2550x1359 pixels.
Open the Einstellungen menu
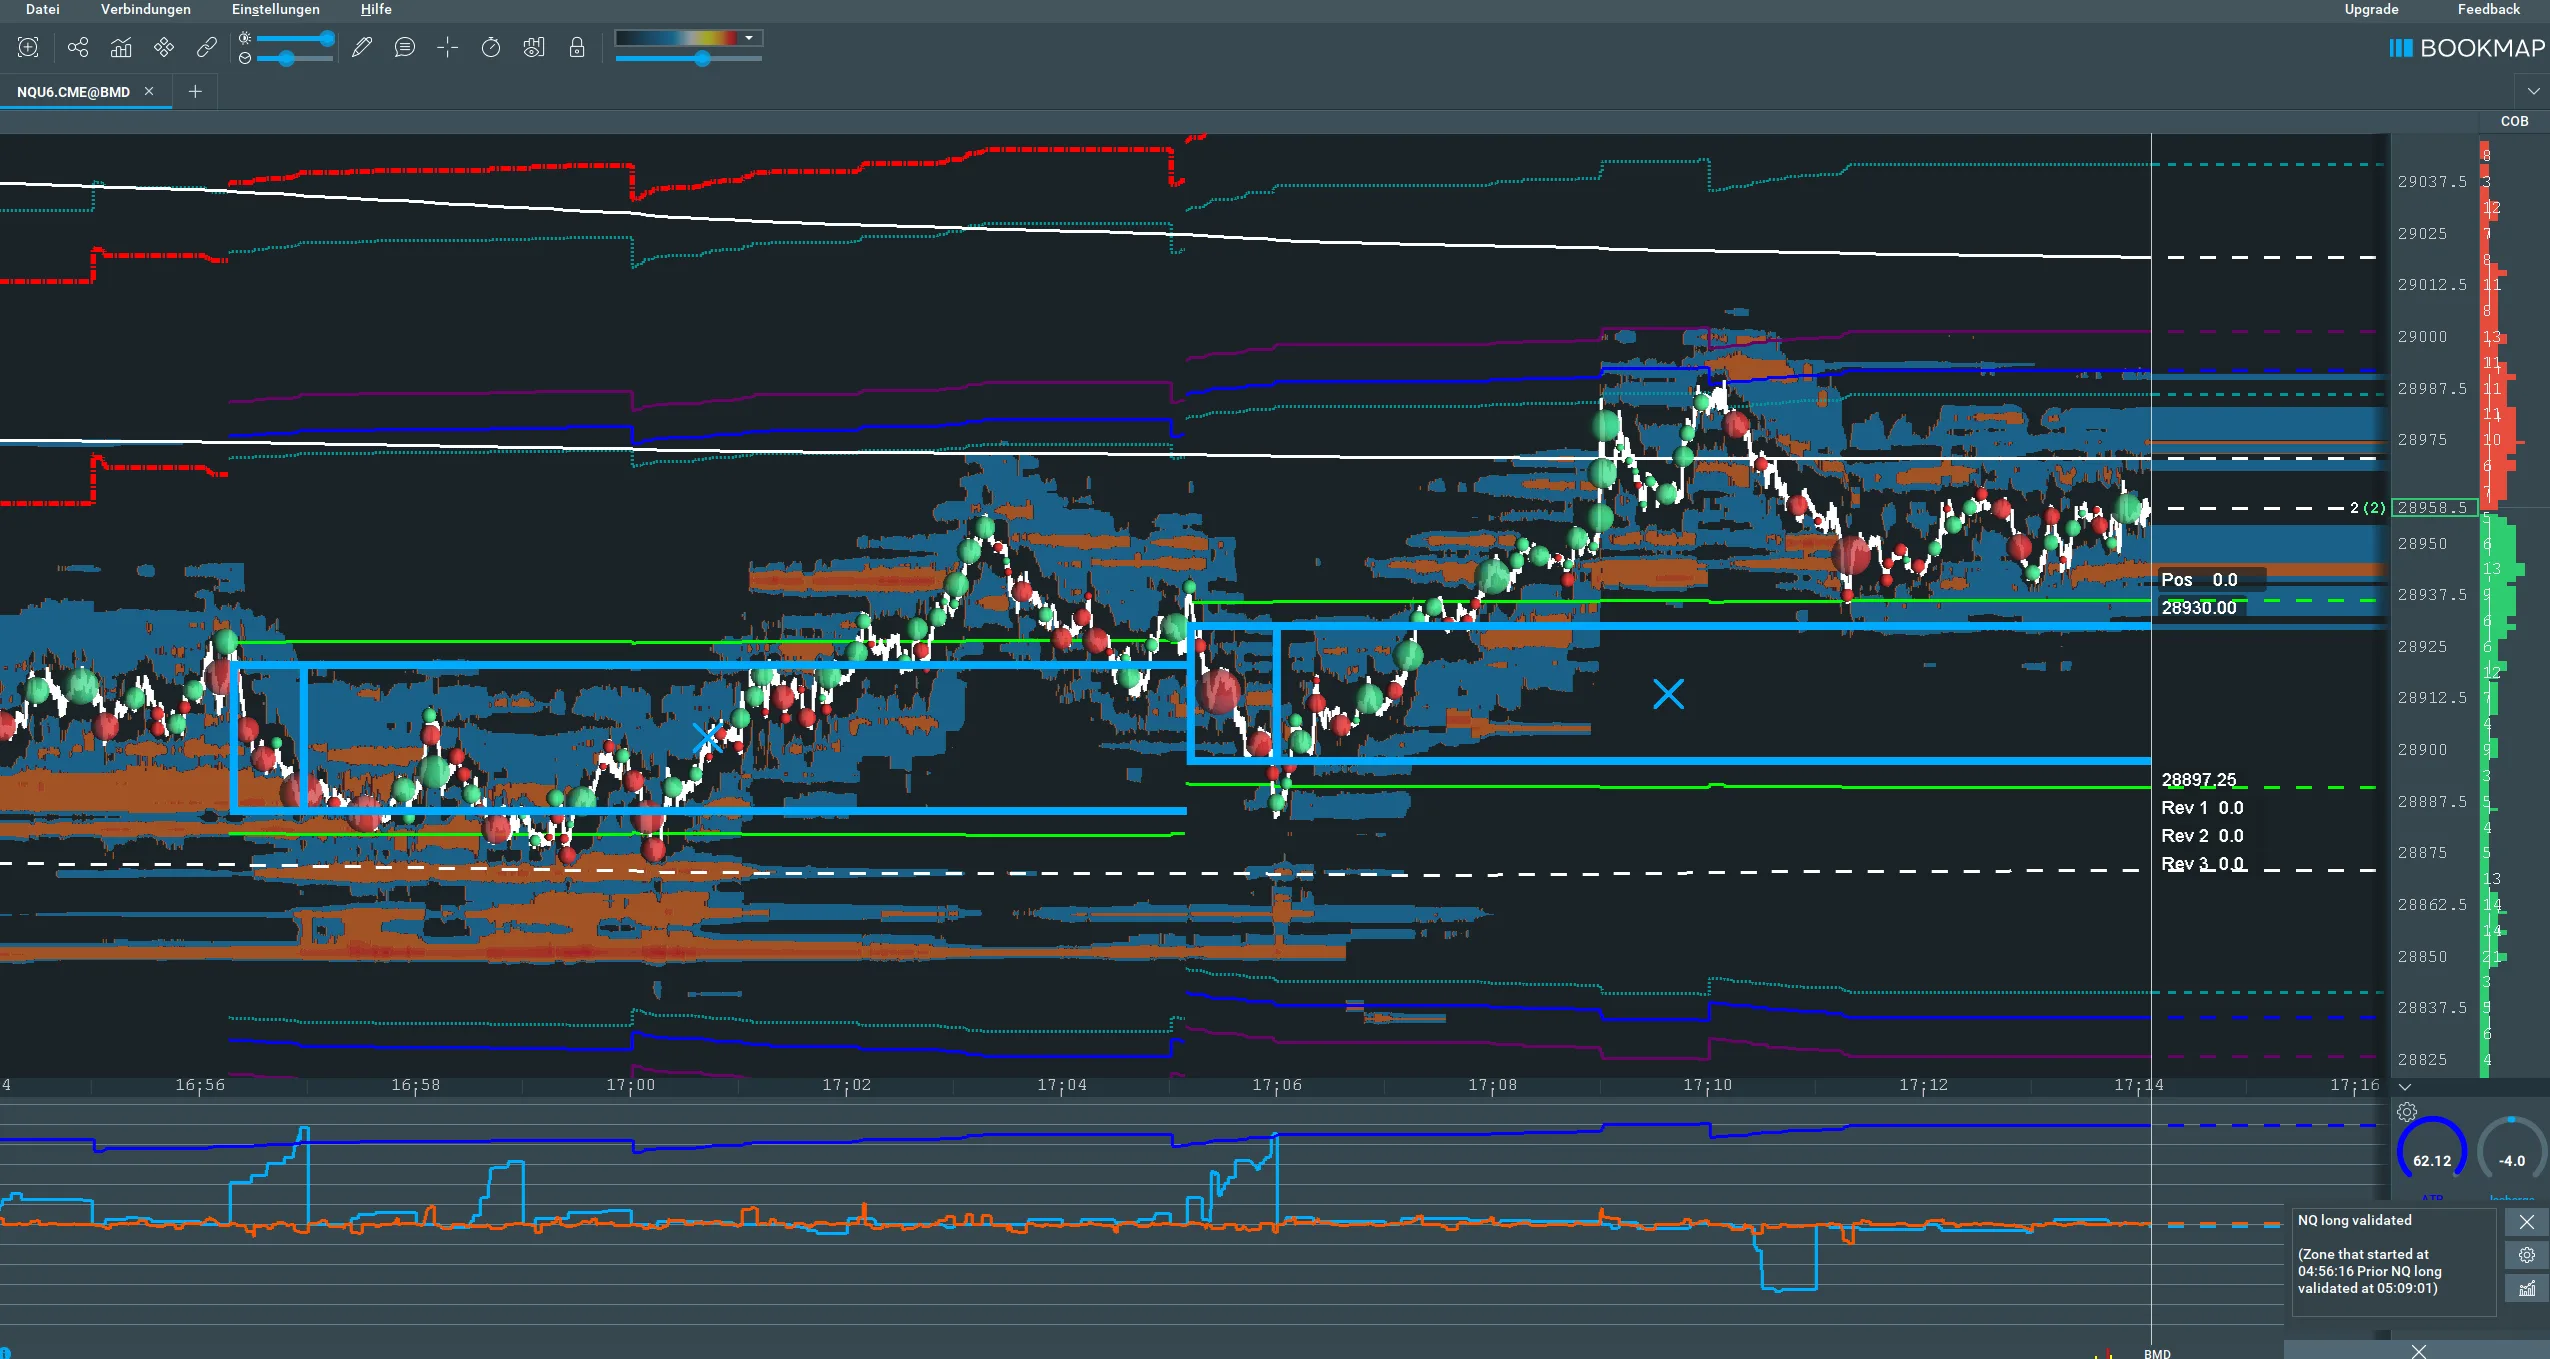tap(276, 9)
